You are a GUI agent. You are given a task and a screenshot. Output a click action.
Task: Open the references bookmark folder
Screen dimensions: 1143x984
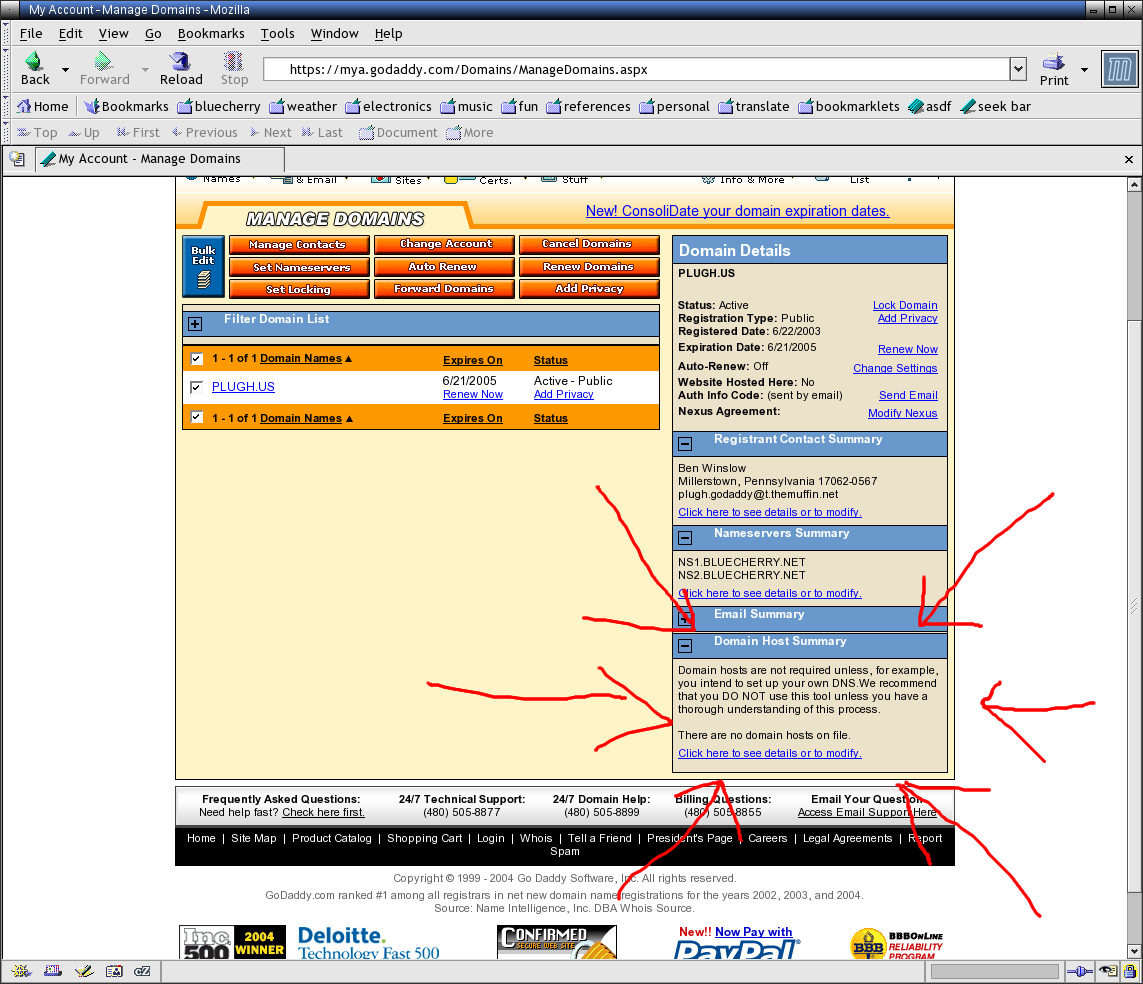click(x=588, y=106)
